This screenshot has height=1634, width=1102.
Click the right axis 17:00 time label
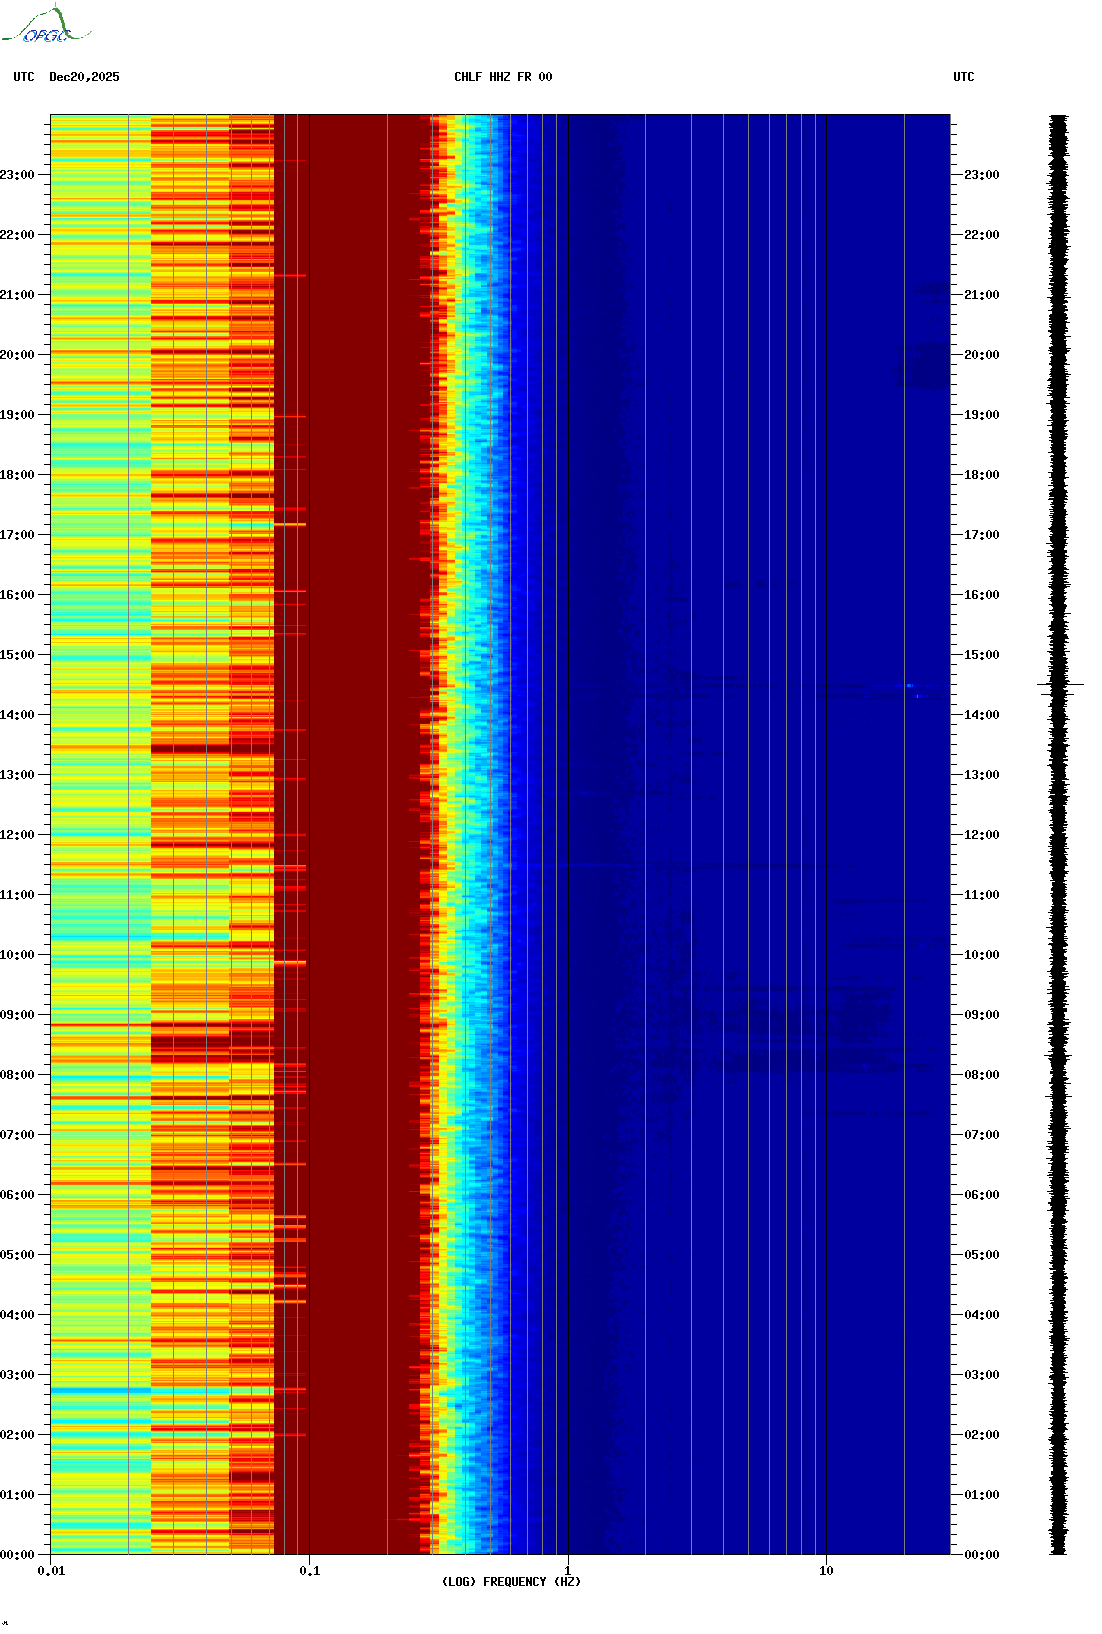click(x=981, y=535)
